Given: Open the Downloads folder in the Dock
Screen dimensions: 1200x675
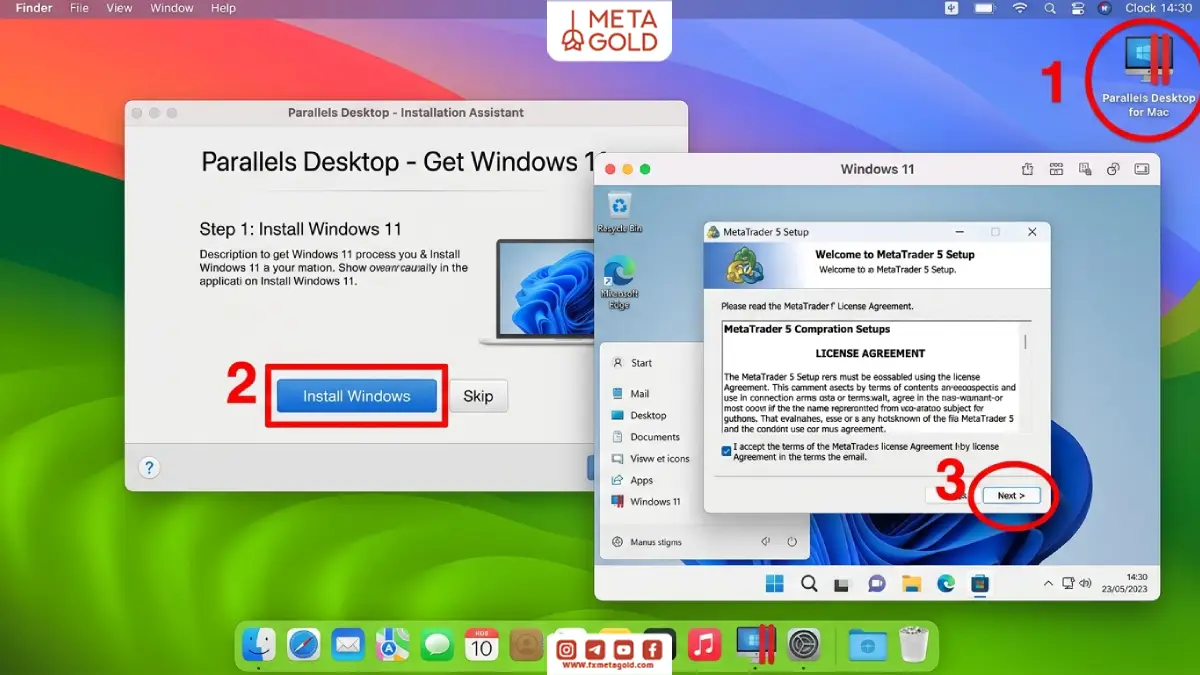Looking at the screenshot, I should [867, 645].
